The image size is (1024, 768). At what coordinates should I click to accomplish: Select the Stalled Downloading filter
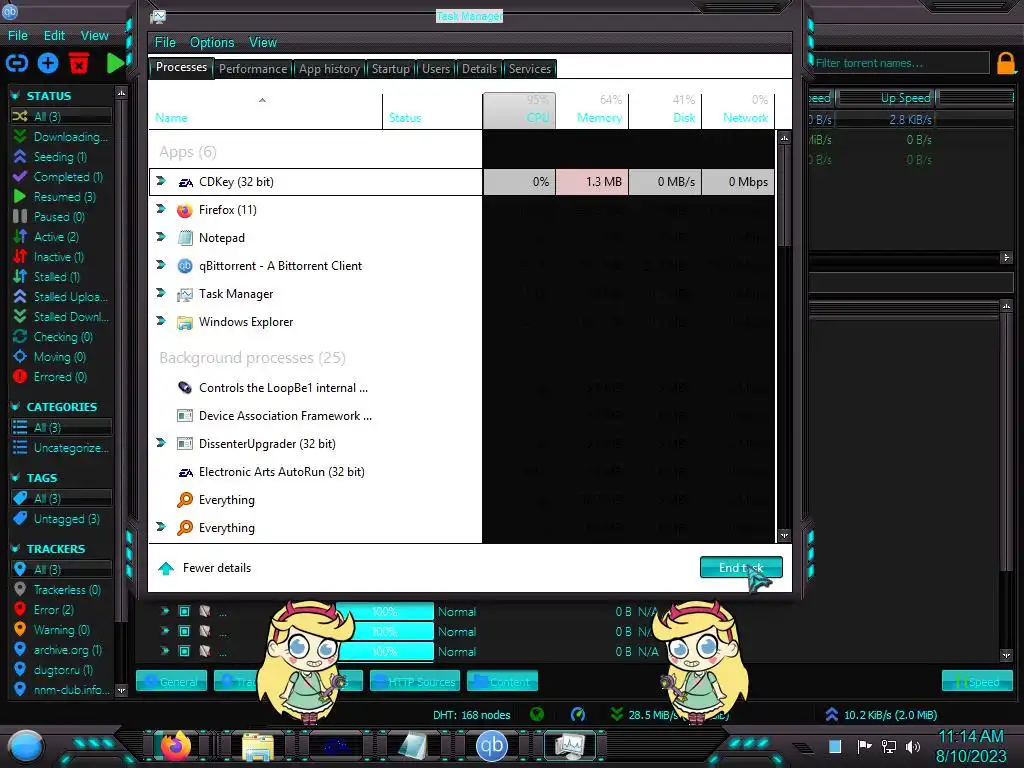coord(61,316)
